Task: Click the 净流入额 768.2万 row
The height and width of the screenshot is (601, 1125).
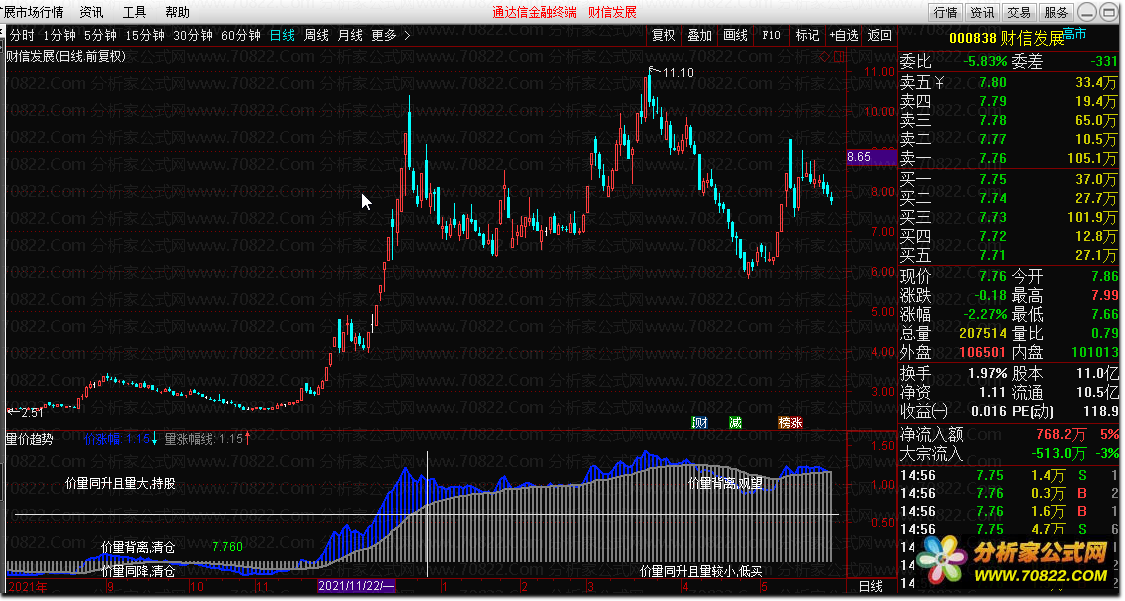Action: [1009, 435]
